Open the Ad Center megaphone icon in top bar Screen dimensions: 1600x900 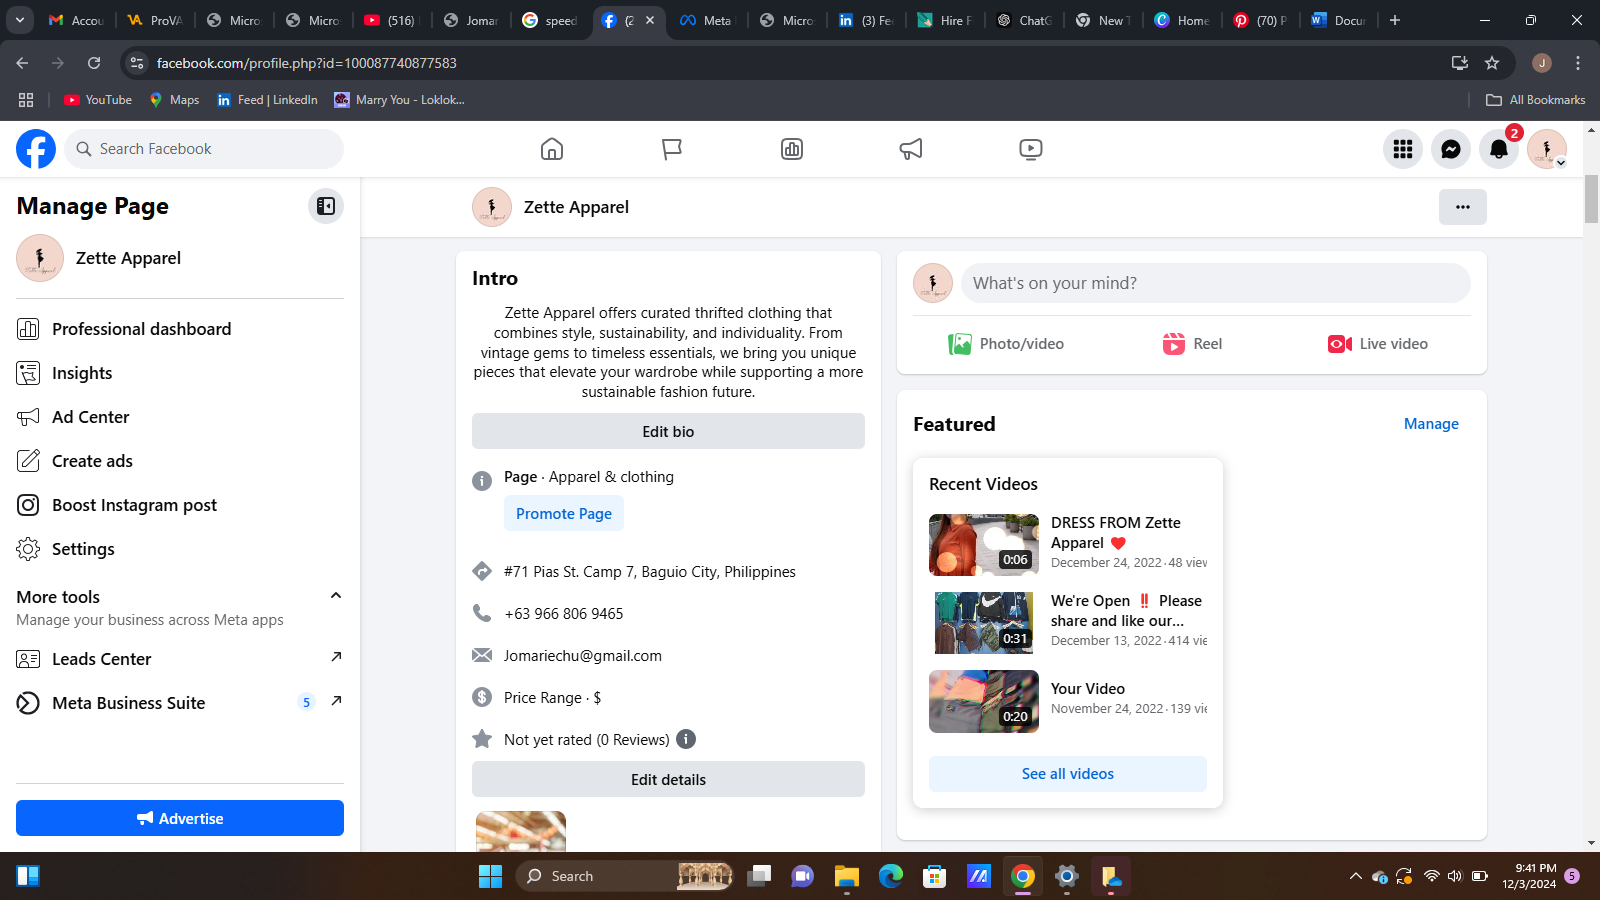(911, 149)
